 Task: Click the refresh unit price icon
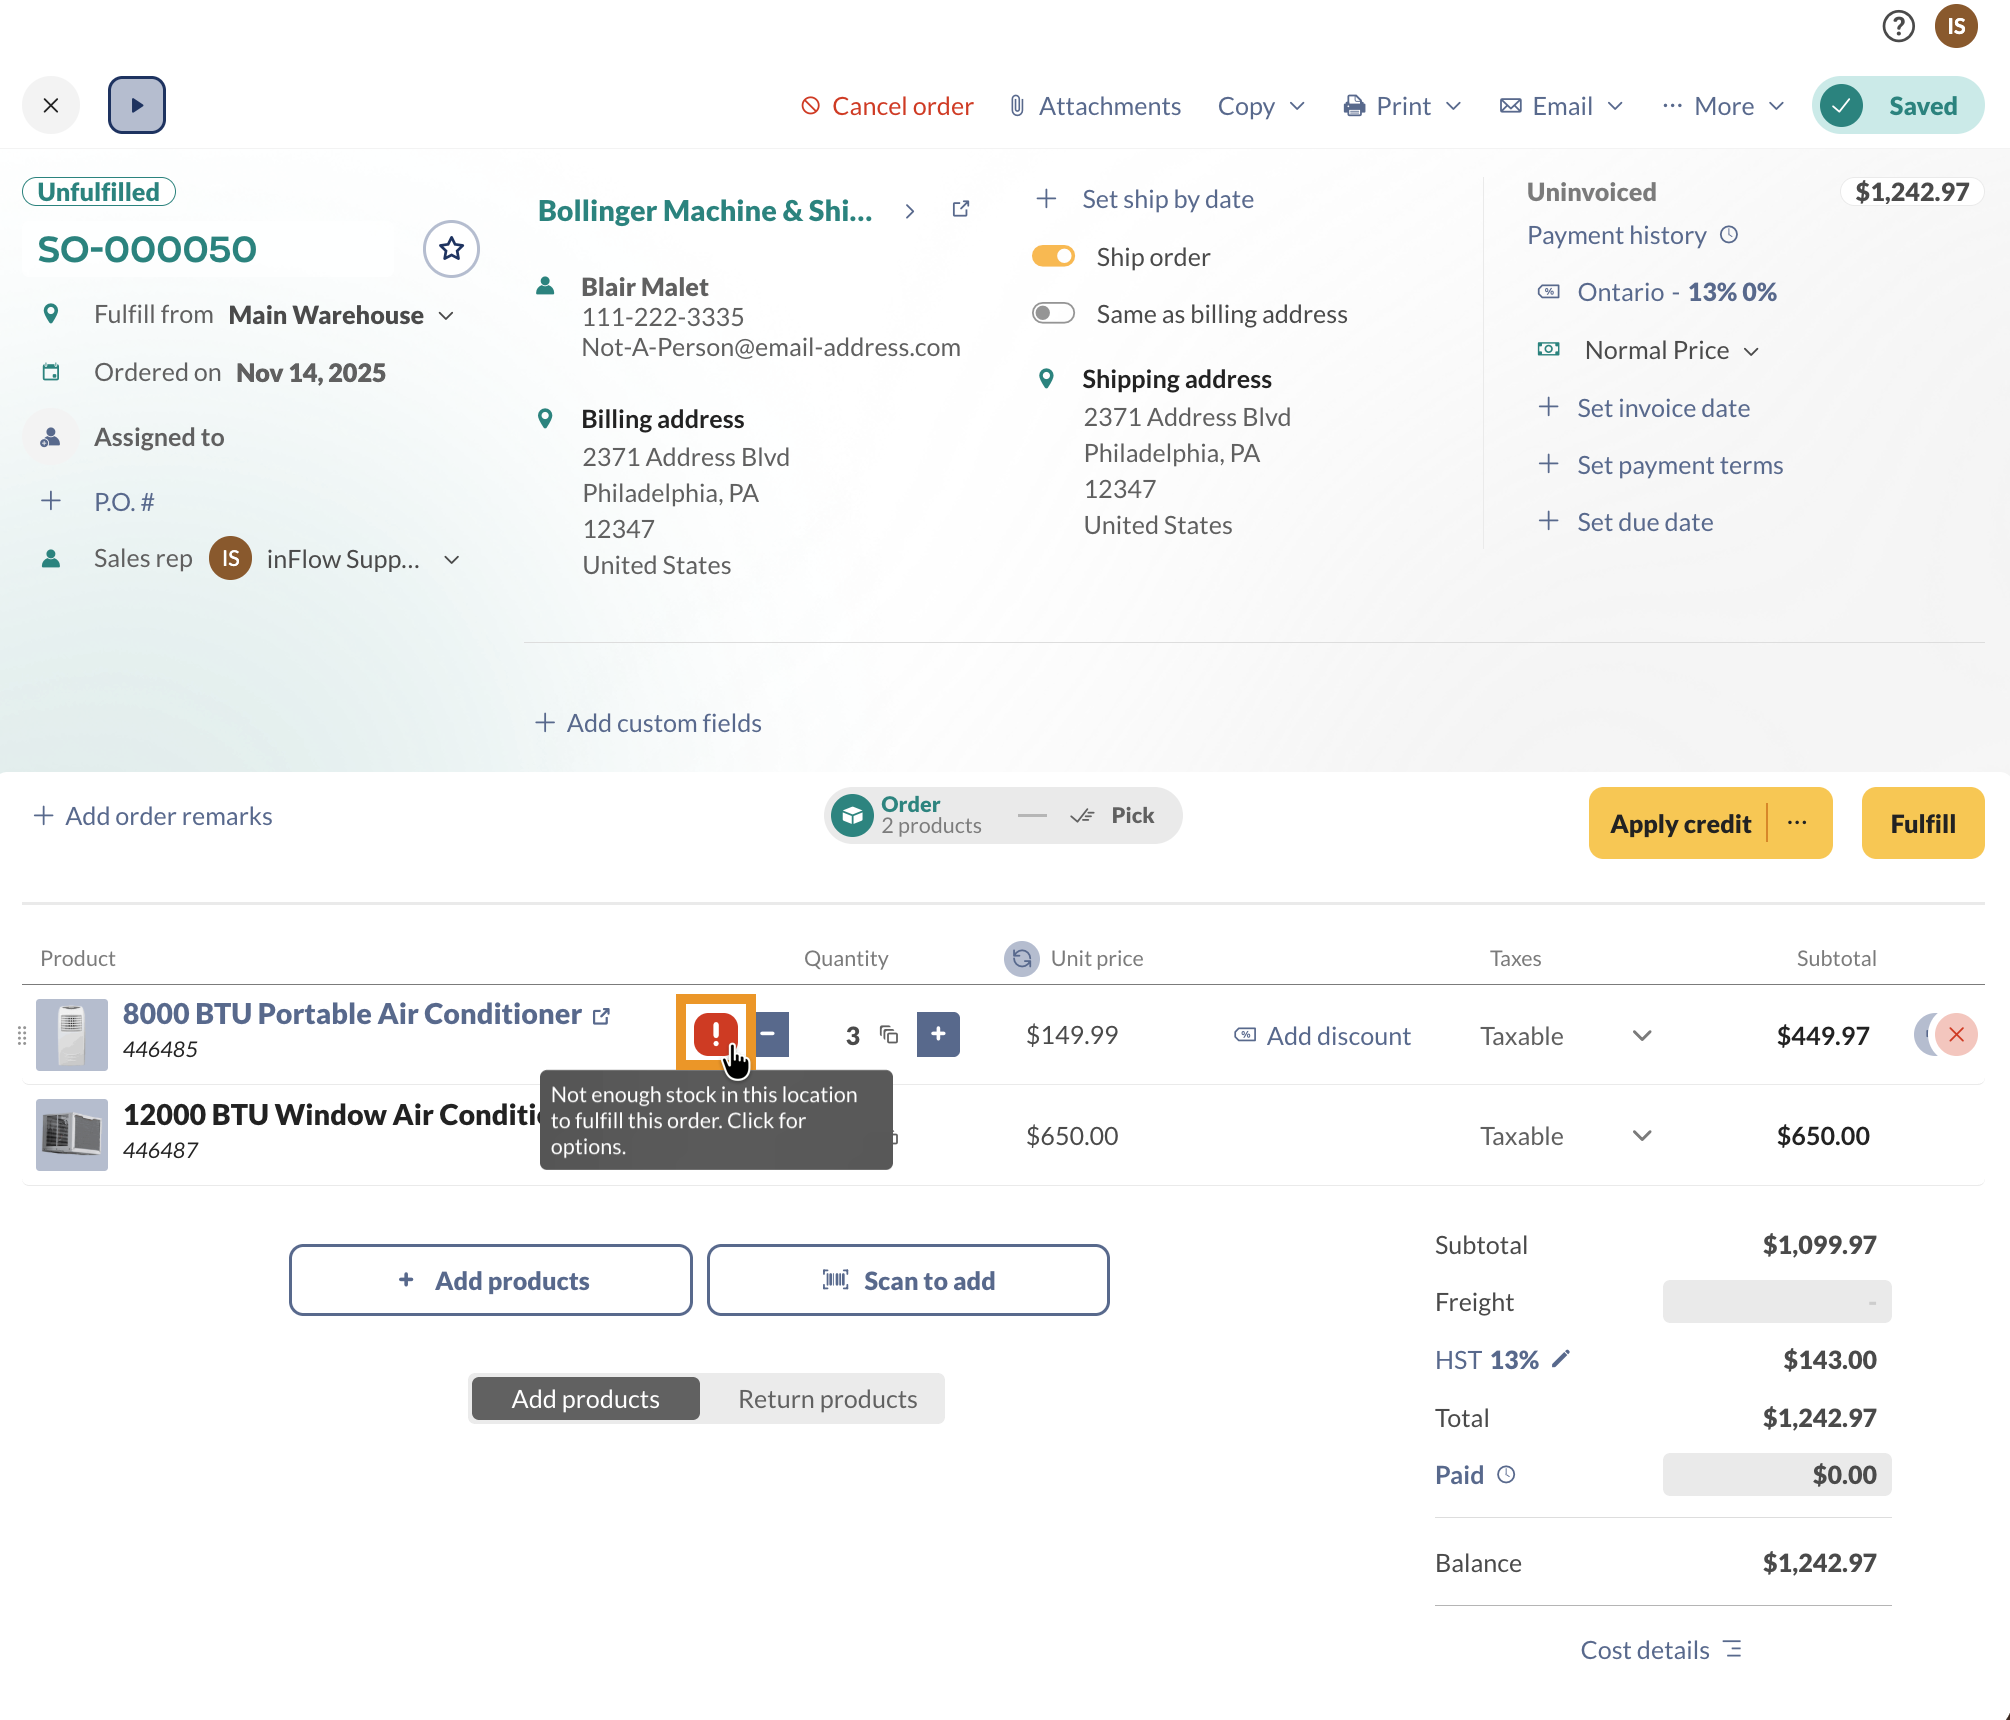click(1021, 958)
